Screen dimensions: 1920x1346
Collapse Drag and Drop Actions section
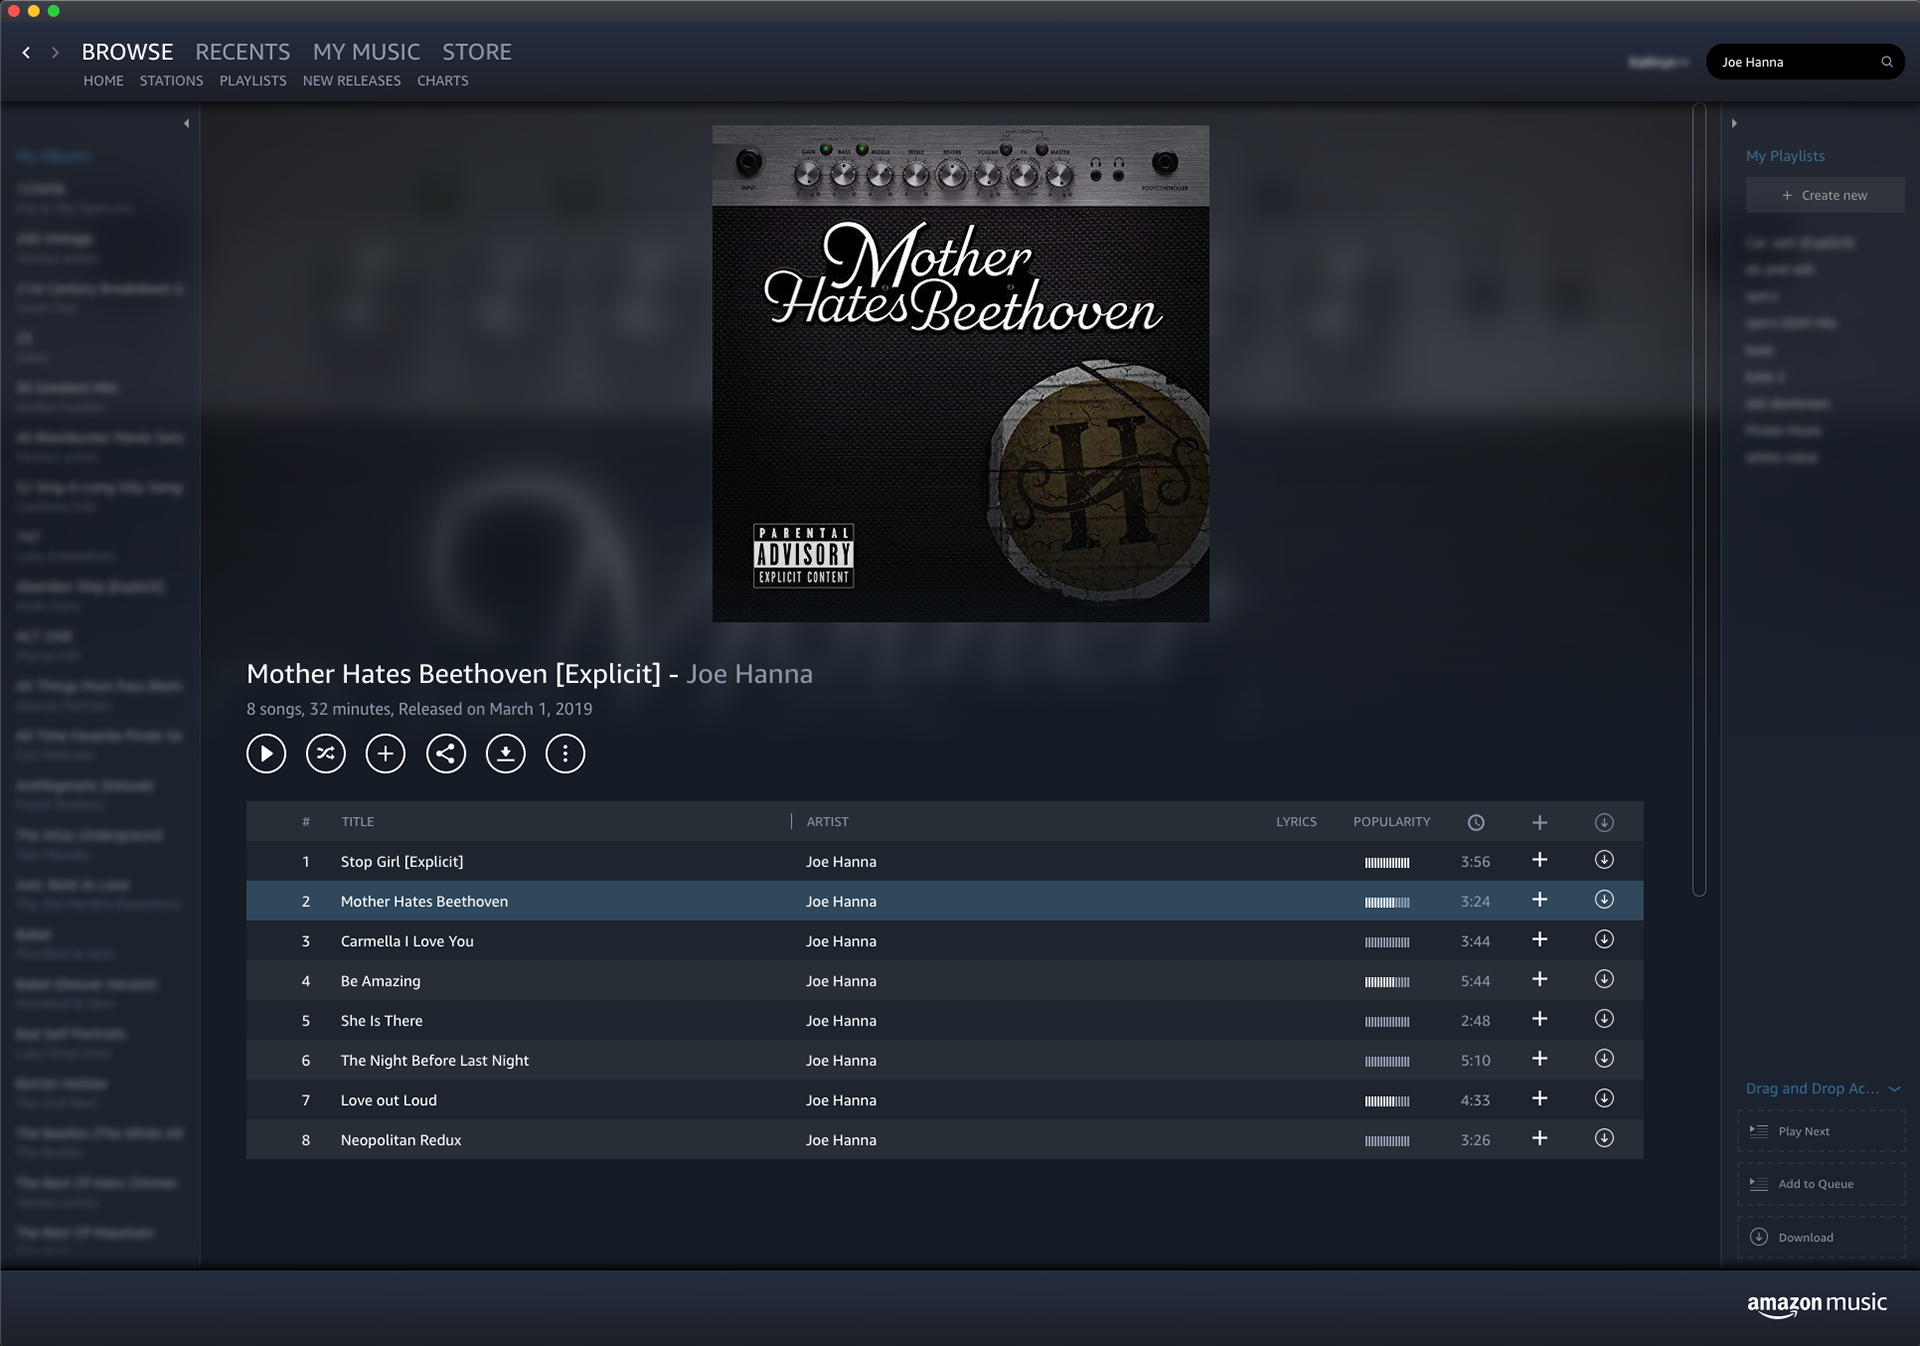click(1894, 1089)
